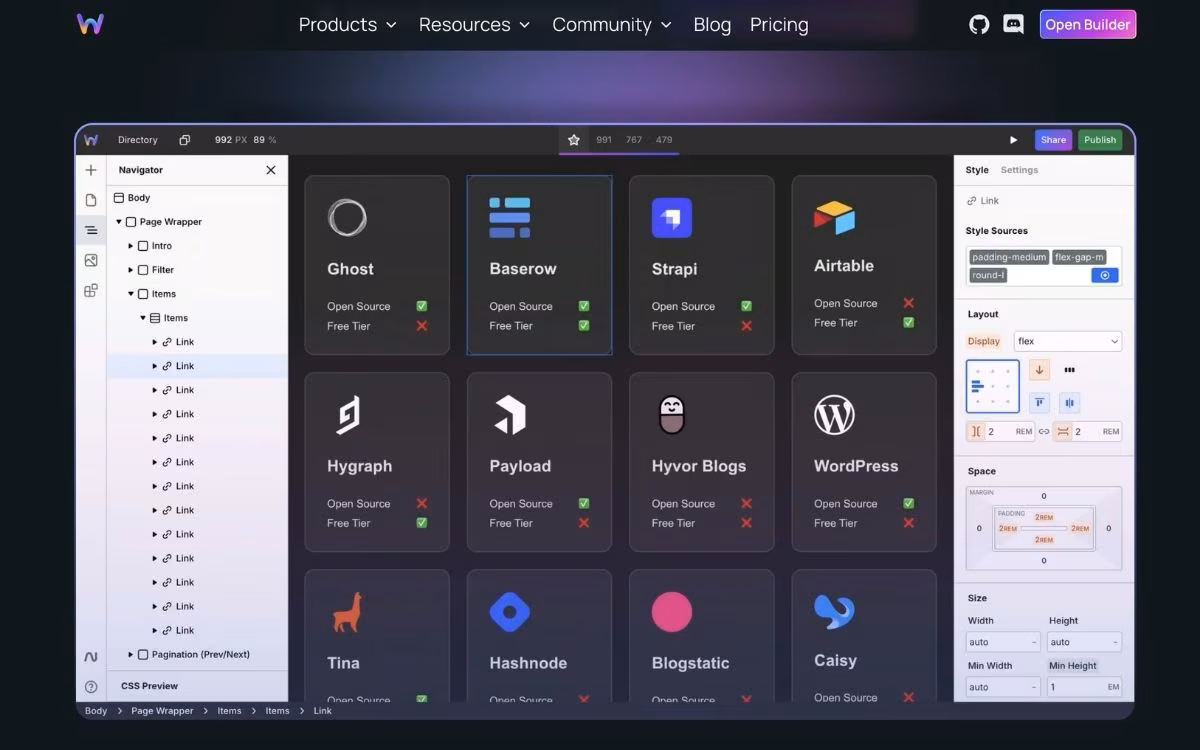The width and height of the screenshot is (1200, 750).
Task: Open the GitHub icon link
Action: pos(979,24)
